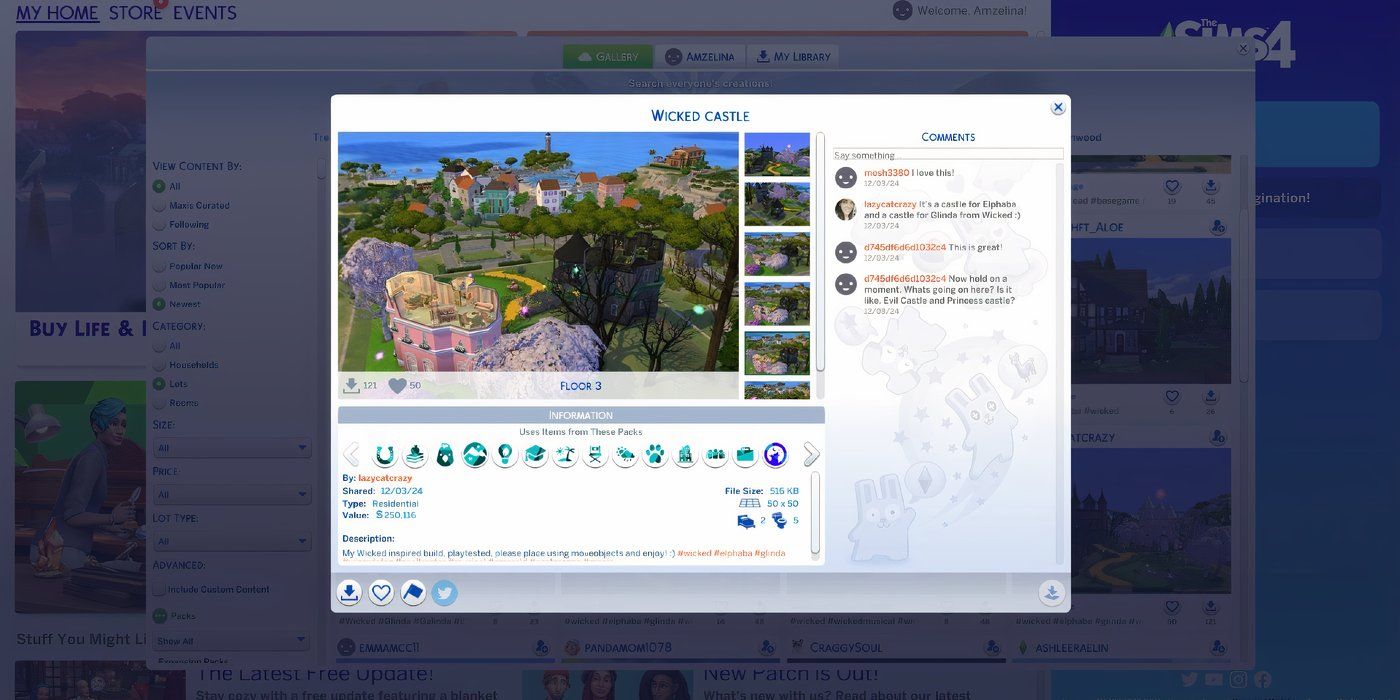This screenshot has width=1400, height=700.
Task: Open Instagram icon in Sims 4 footer
Action: 1239,680
